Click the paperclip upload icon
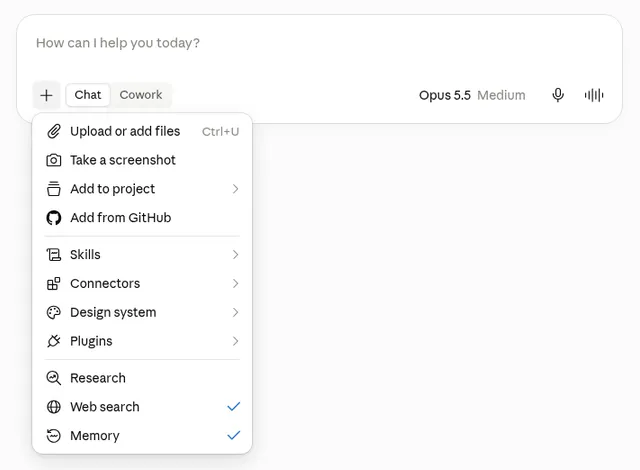Screen dimensions: 640x470 tap(53, 131)
